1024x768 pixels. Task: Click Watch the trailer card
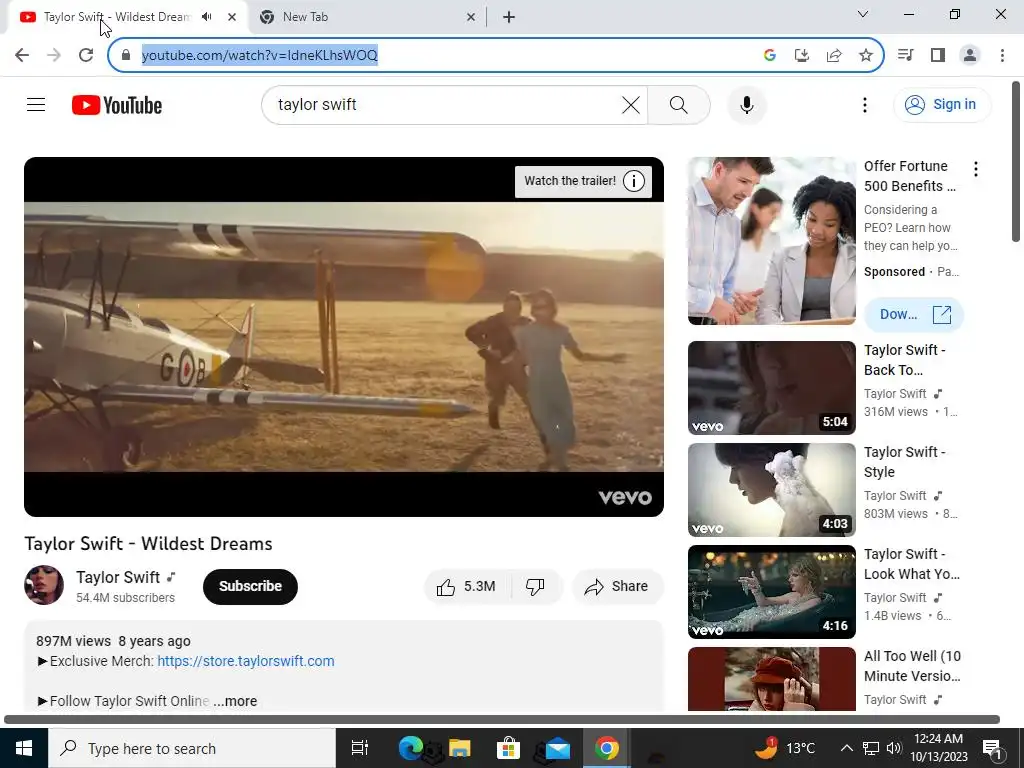pos(570,181)
